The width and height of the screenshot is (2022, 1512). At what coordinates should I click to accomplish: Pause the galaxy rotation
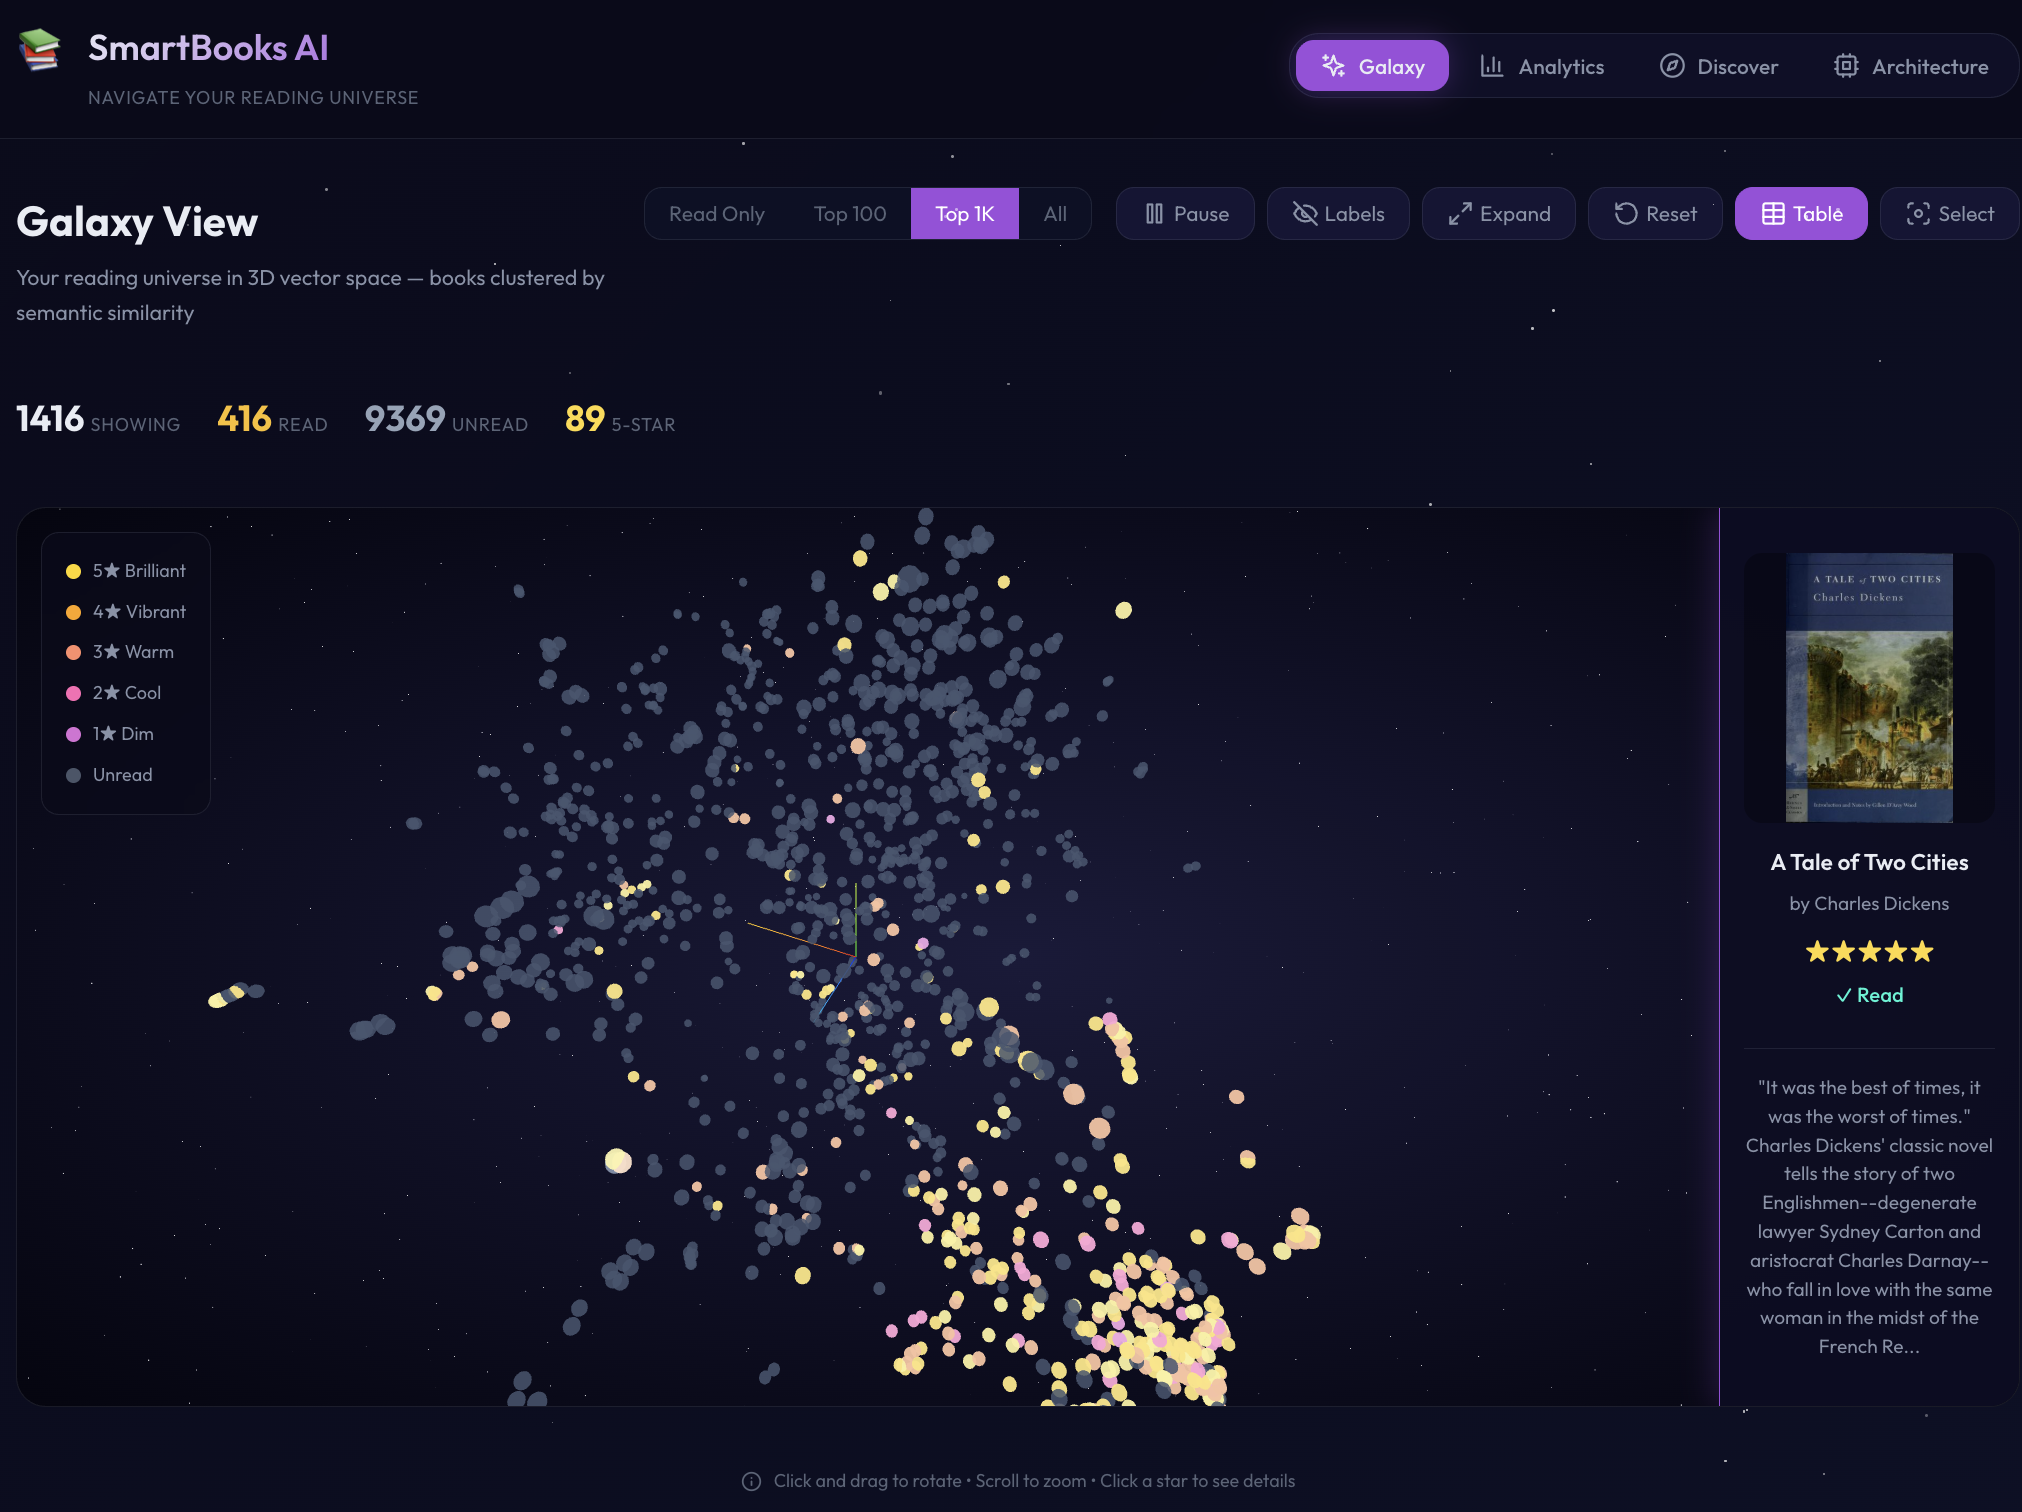1185,214
